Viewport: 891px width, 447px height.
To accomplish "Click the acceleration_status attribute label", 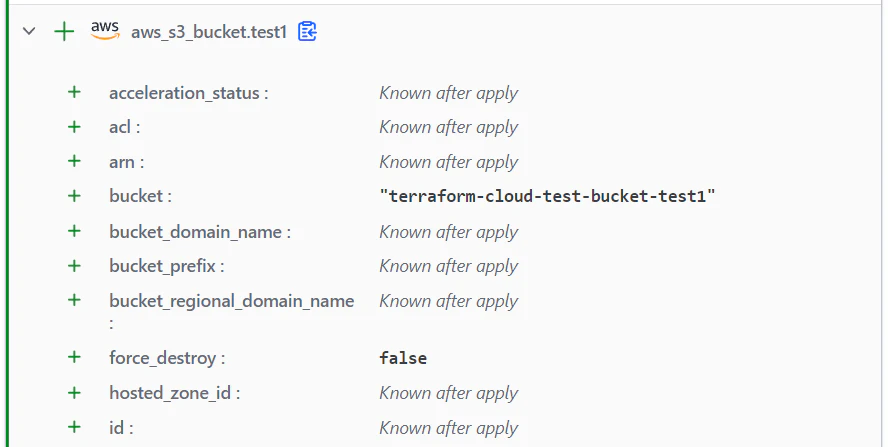I will (189, 93).
